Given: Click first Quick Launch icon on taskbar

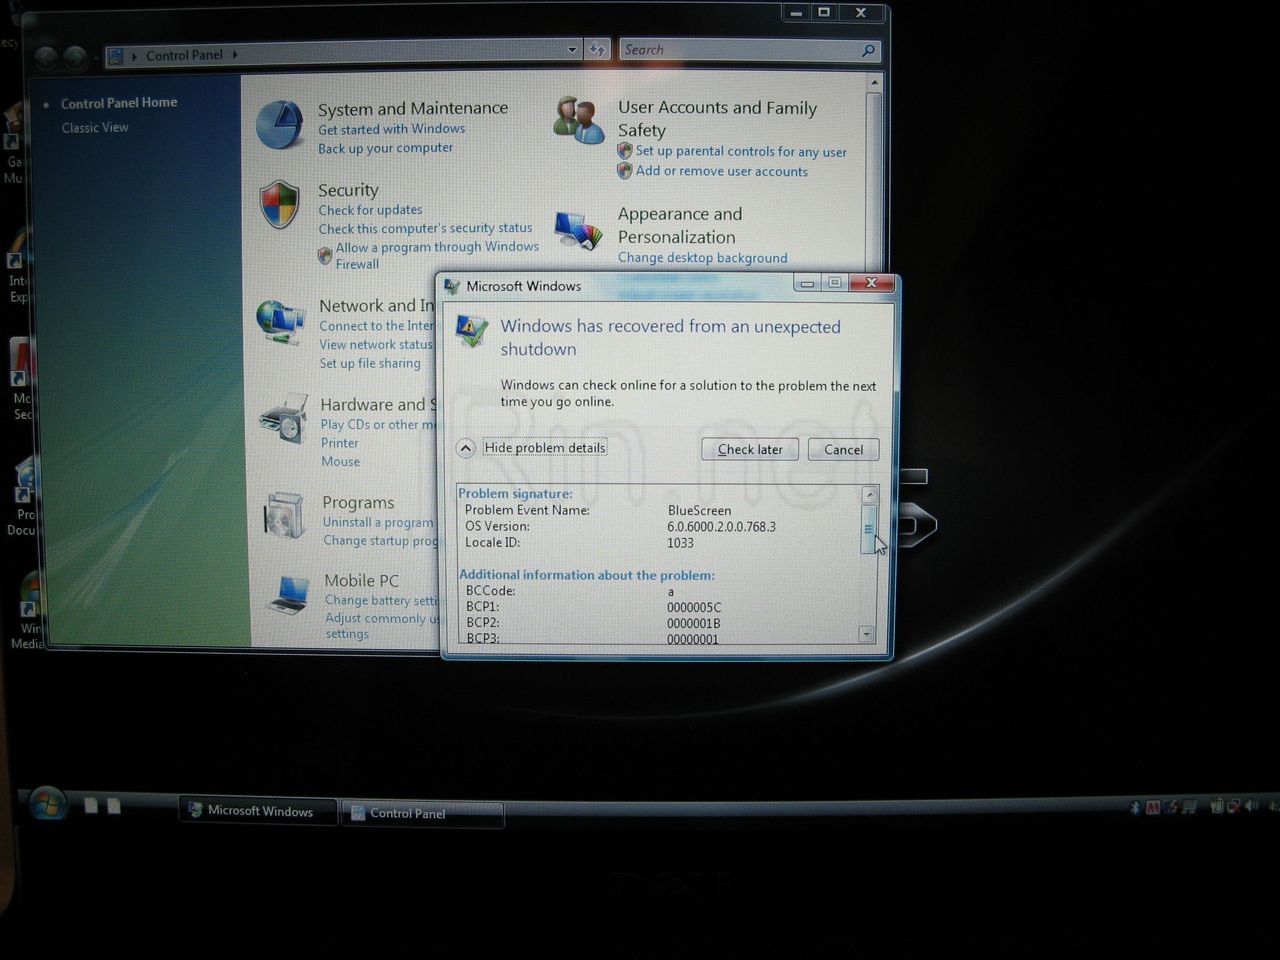Looking at the screenshot, I should (91, 805).
